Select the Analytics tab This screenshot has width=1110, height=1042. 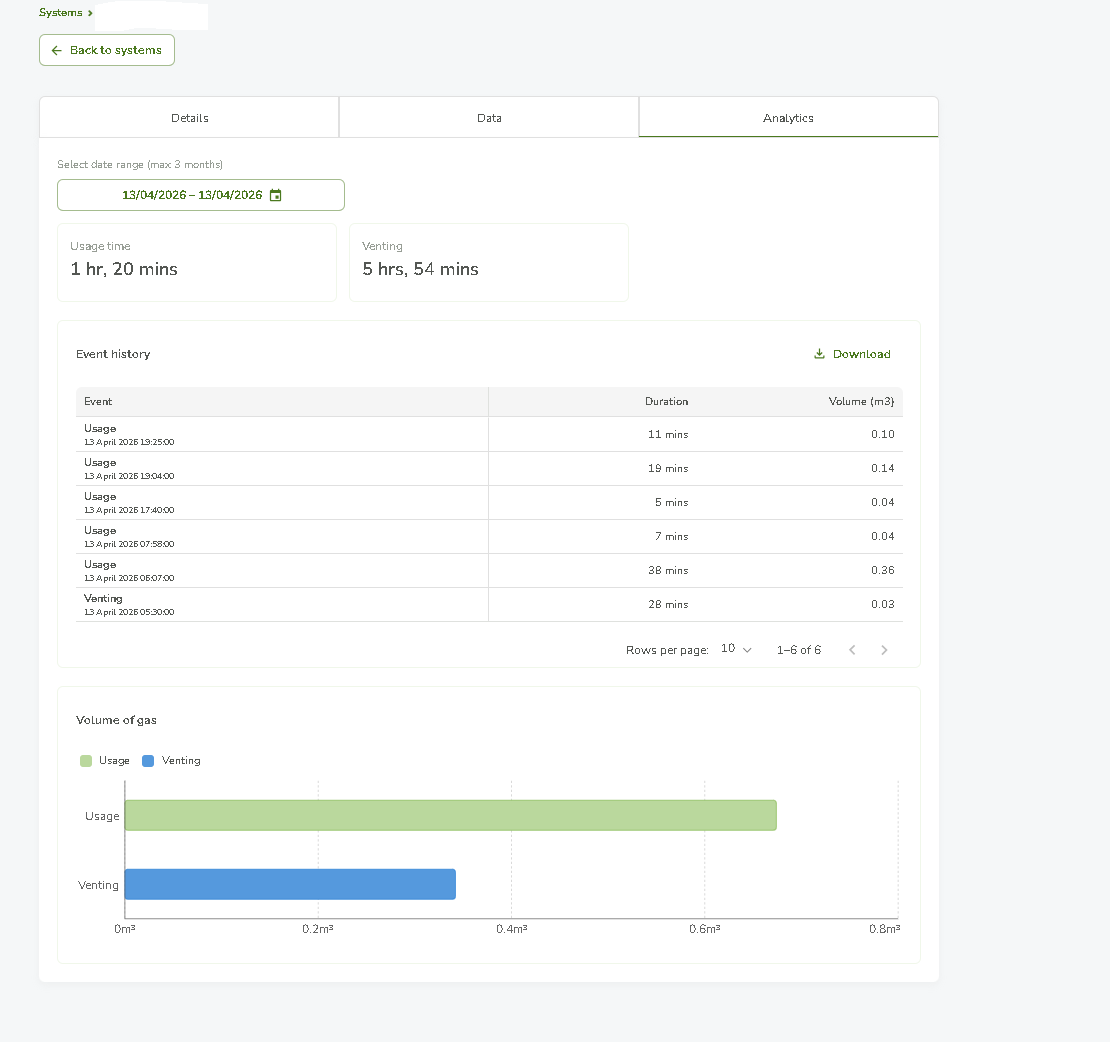788,118
